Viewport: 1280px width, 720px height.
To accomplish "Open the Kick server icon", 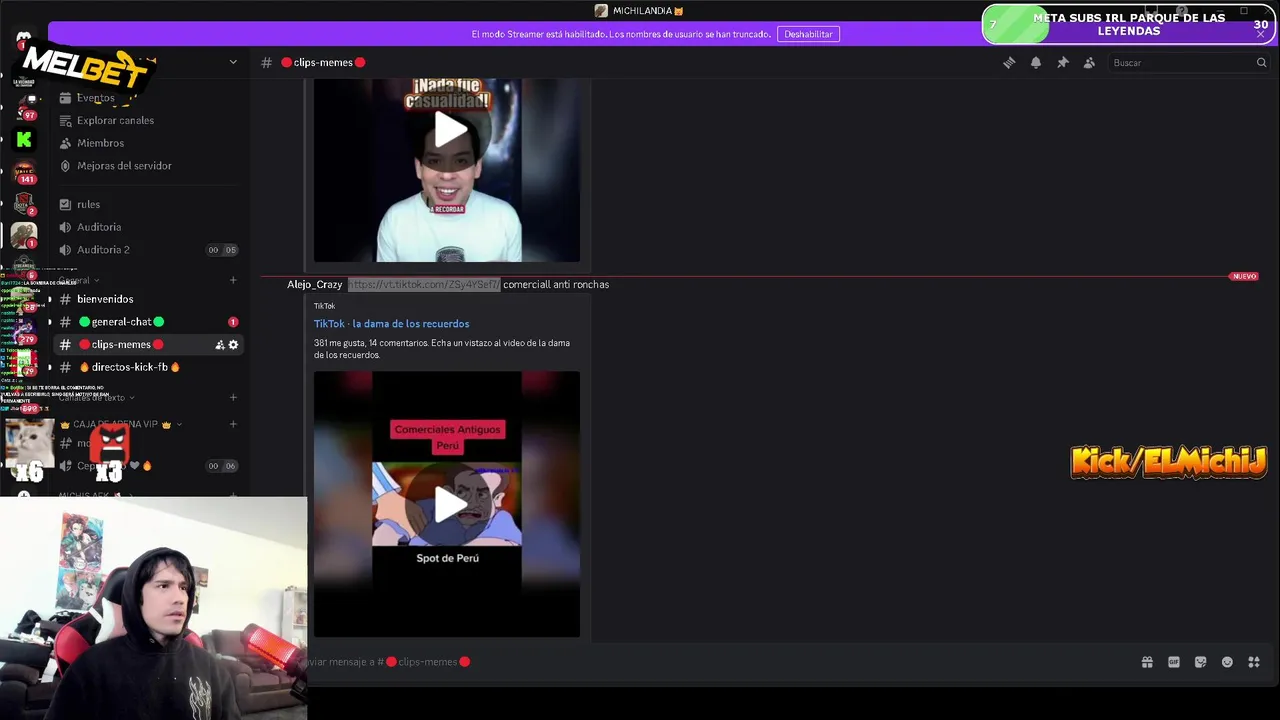I will click(x=24, y=140).
